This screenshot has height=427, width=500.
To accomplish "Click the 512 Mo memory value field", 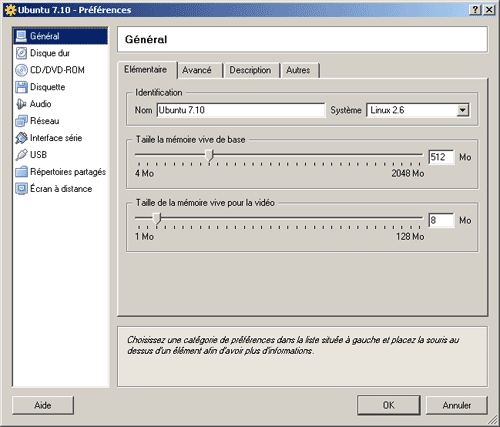I will 442,157.
